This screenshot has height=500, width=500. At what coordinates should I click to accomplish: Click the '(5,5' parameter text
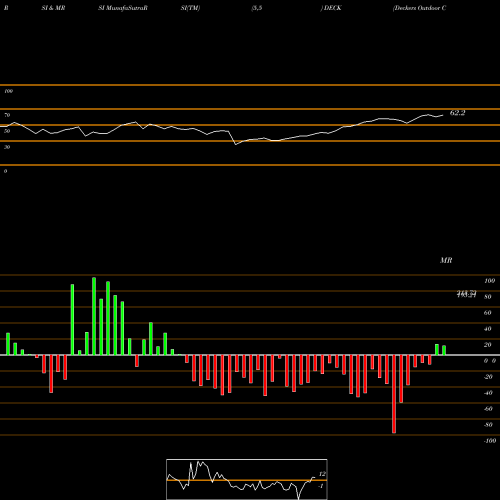(x=257, y=8)
